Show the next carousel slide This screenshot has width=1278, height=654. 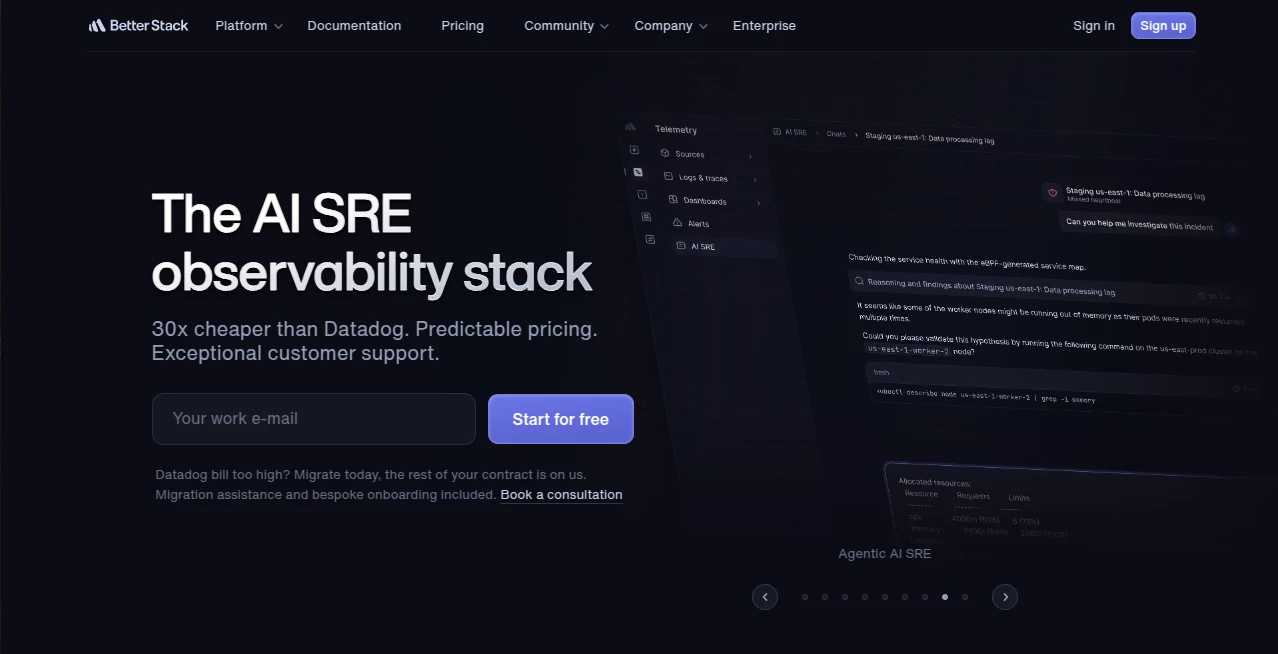[1005, 597]
